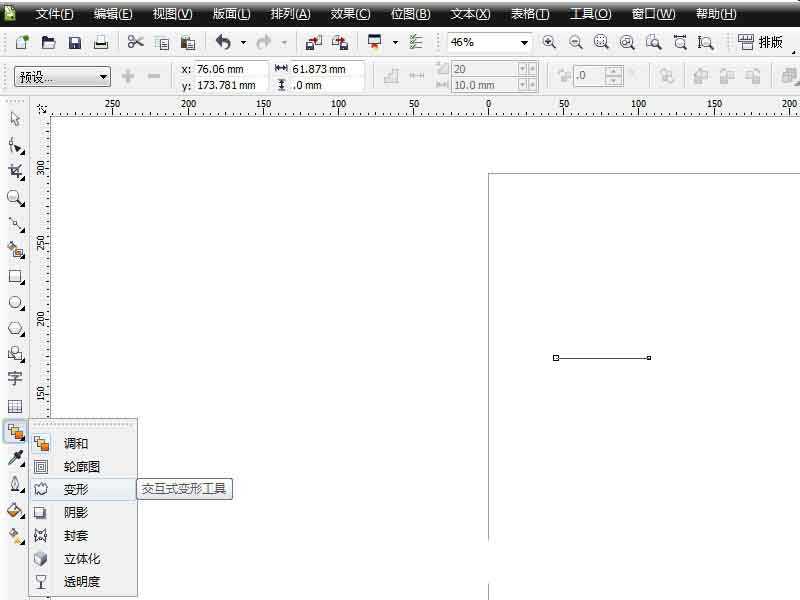Select the Crop tool
The width and height of the screenshot is (800, 600).
pos(15,172)
